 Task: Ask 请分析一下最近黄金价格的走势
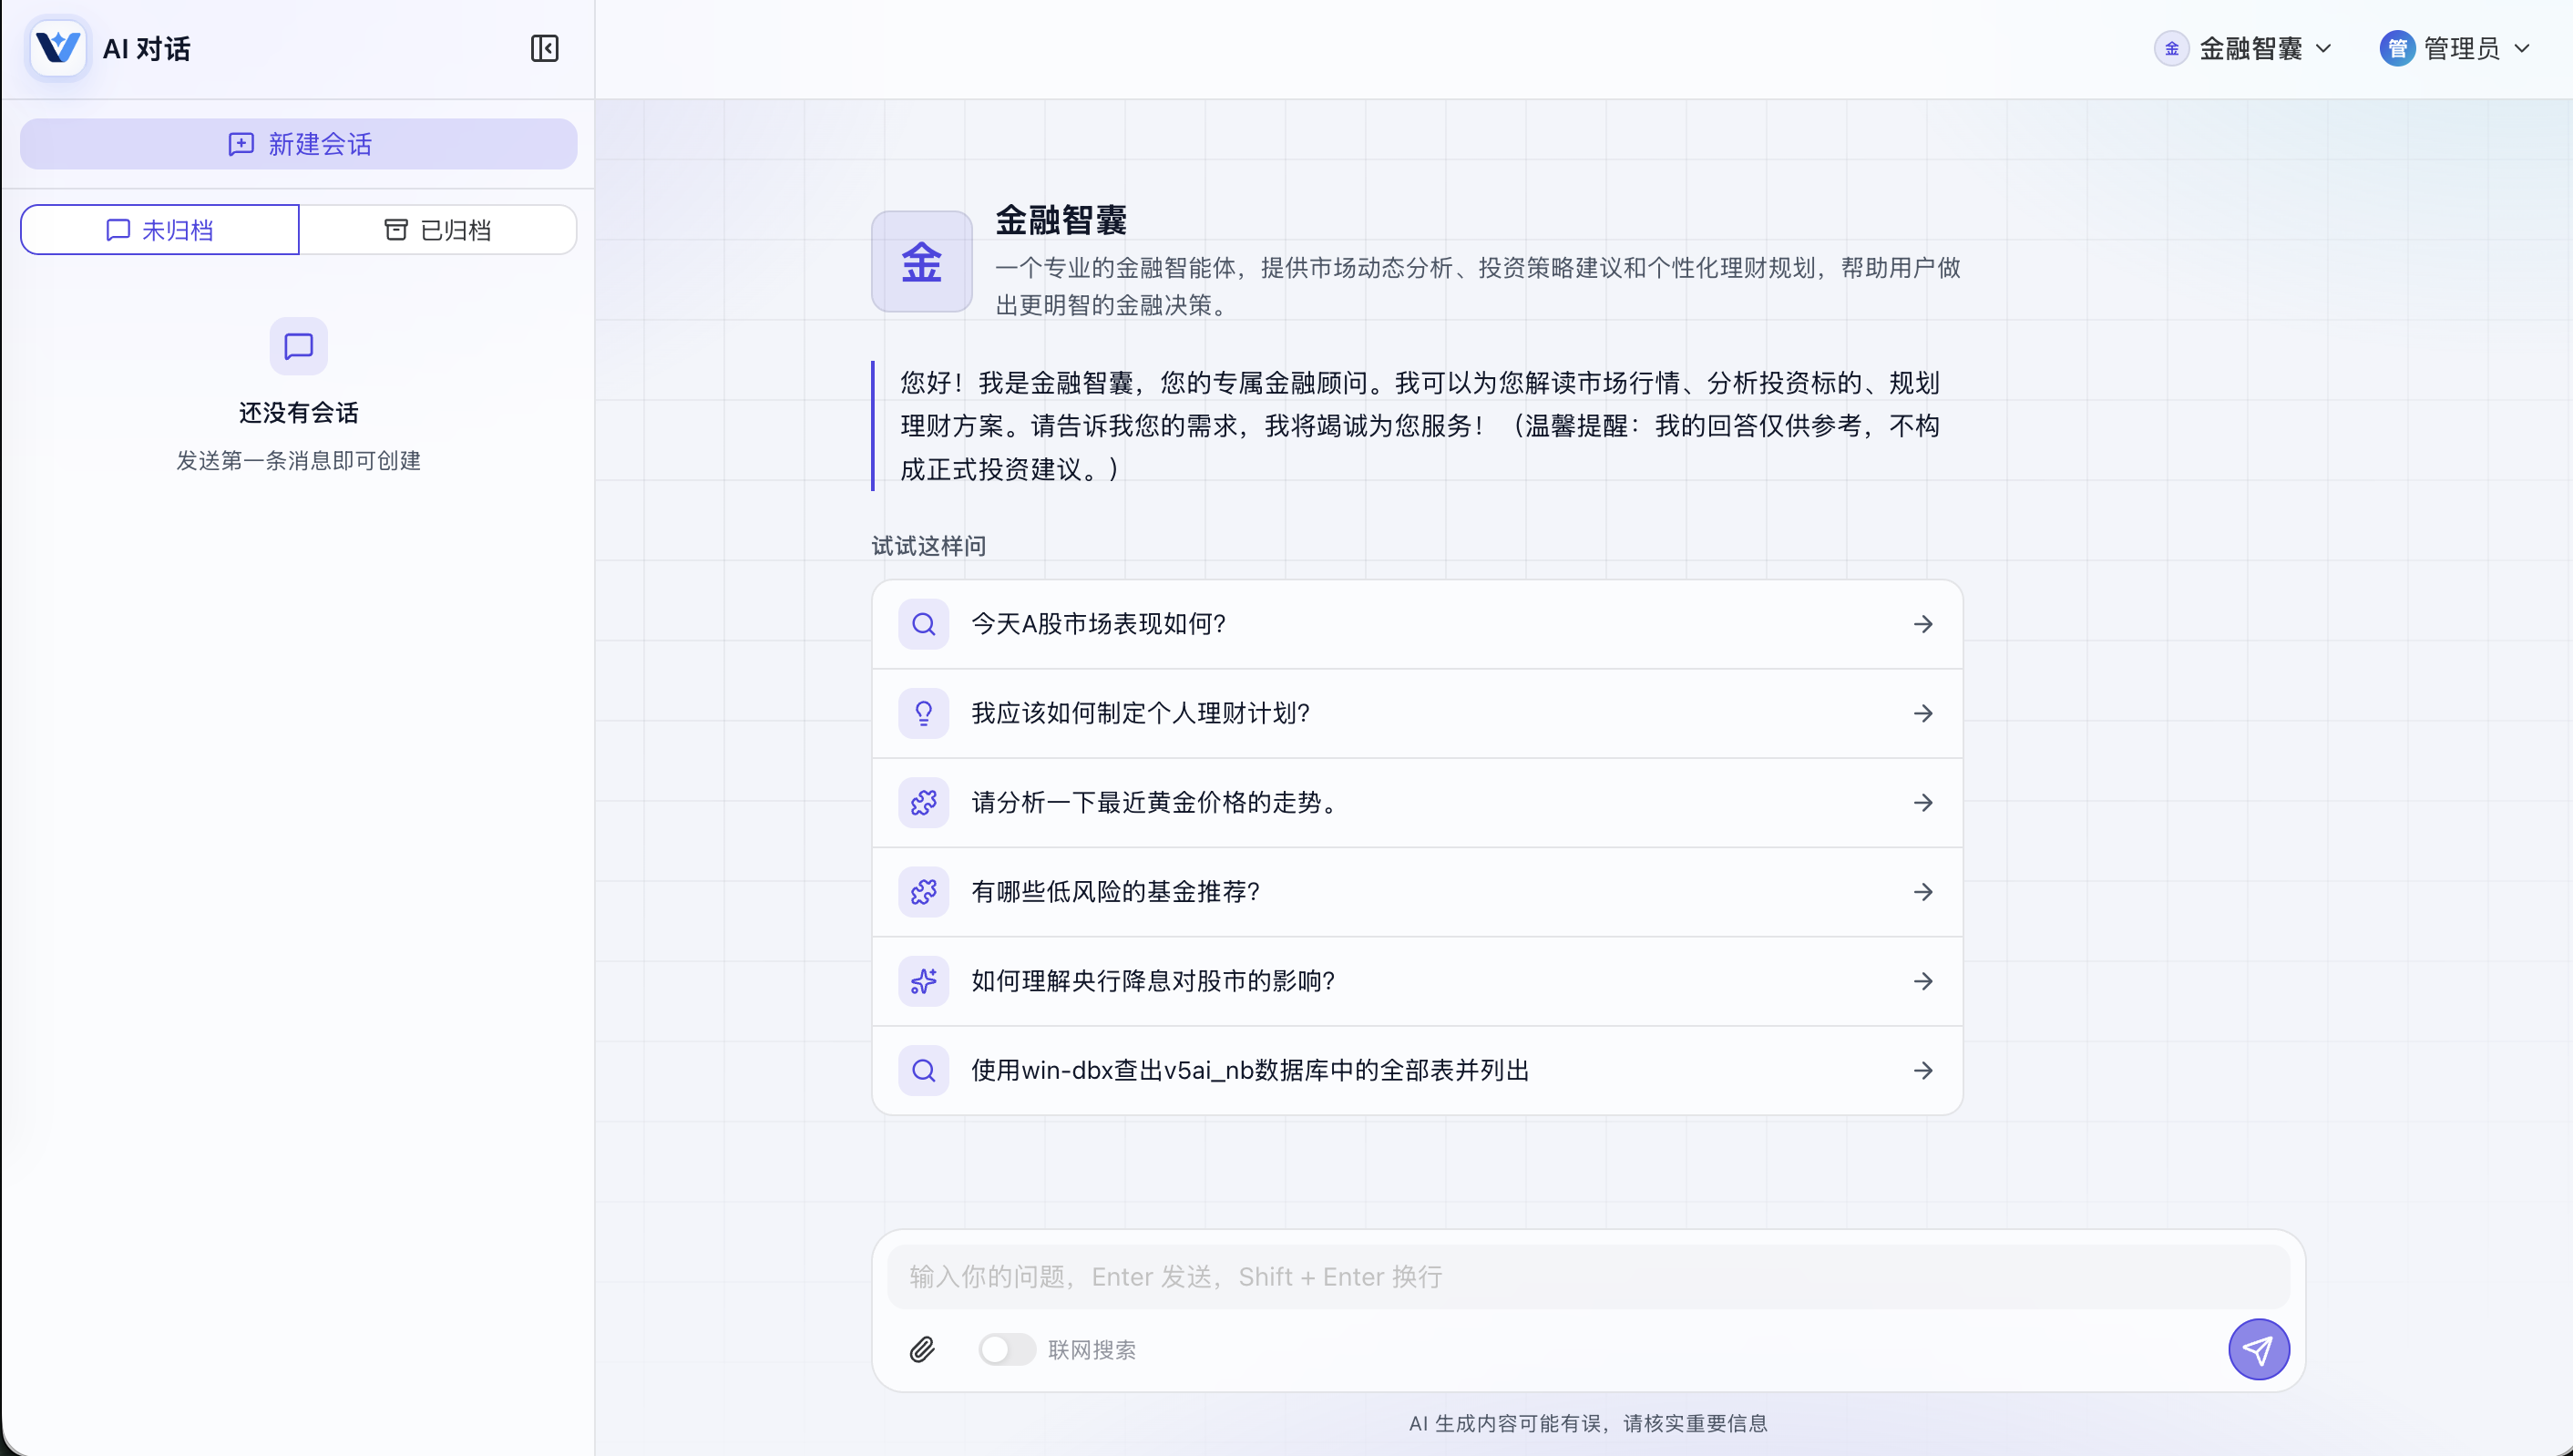click(1417, 802)
